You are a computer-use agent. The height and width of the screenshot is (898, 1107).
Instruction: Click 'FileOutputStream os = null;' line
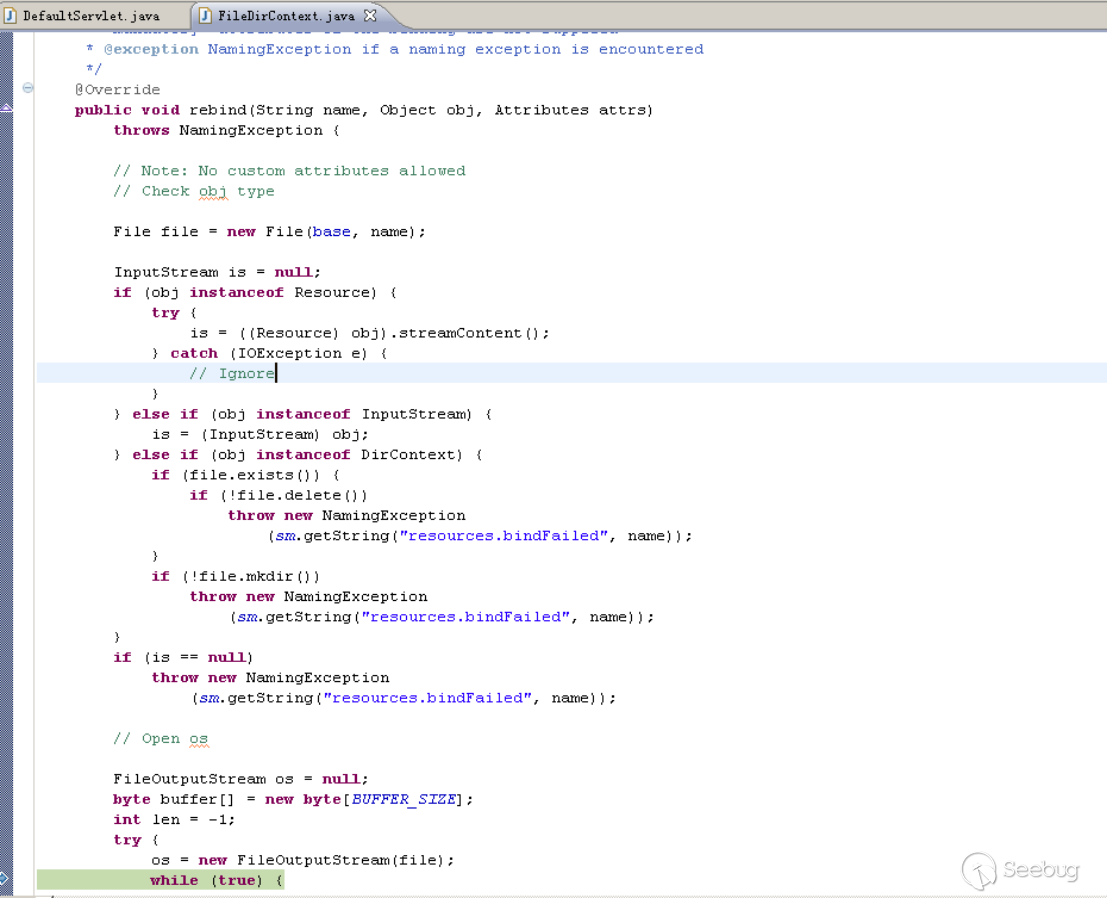[x=240, y=779]
